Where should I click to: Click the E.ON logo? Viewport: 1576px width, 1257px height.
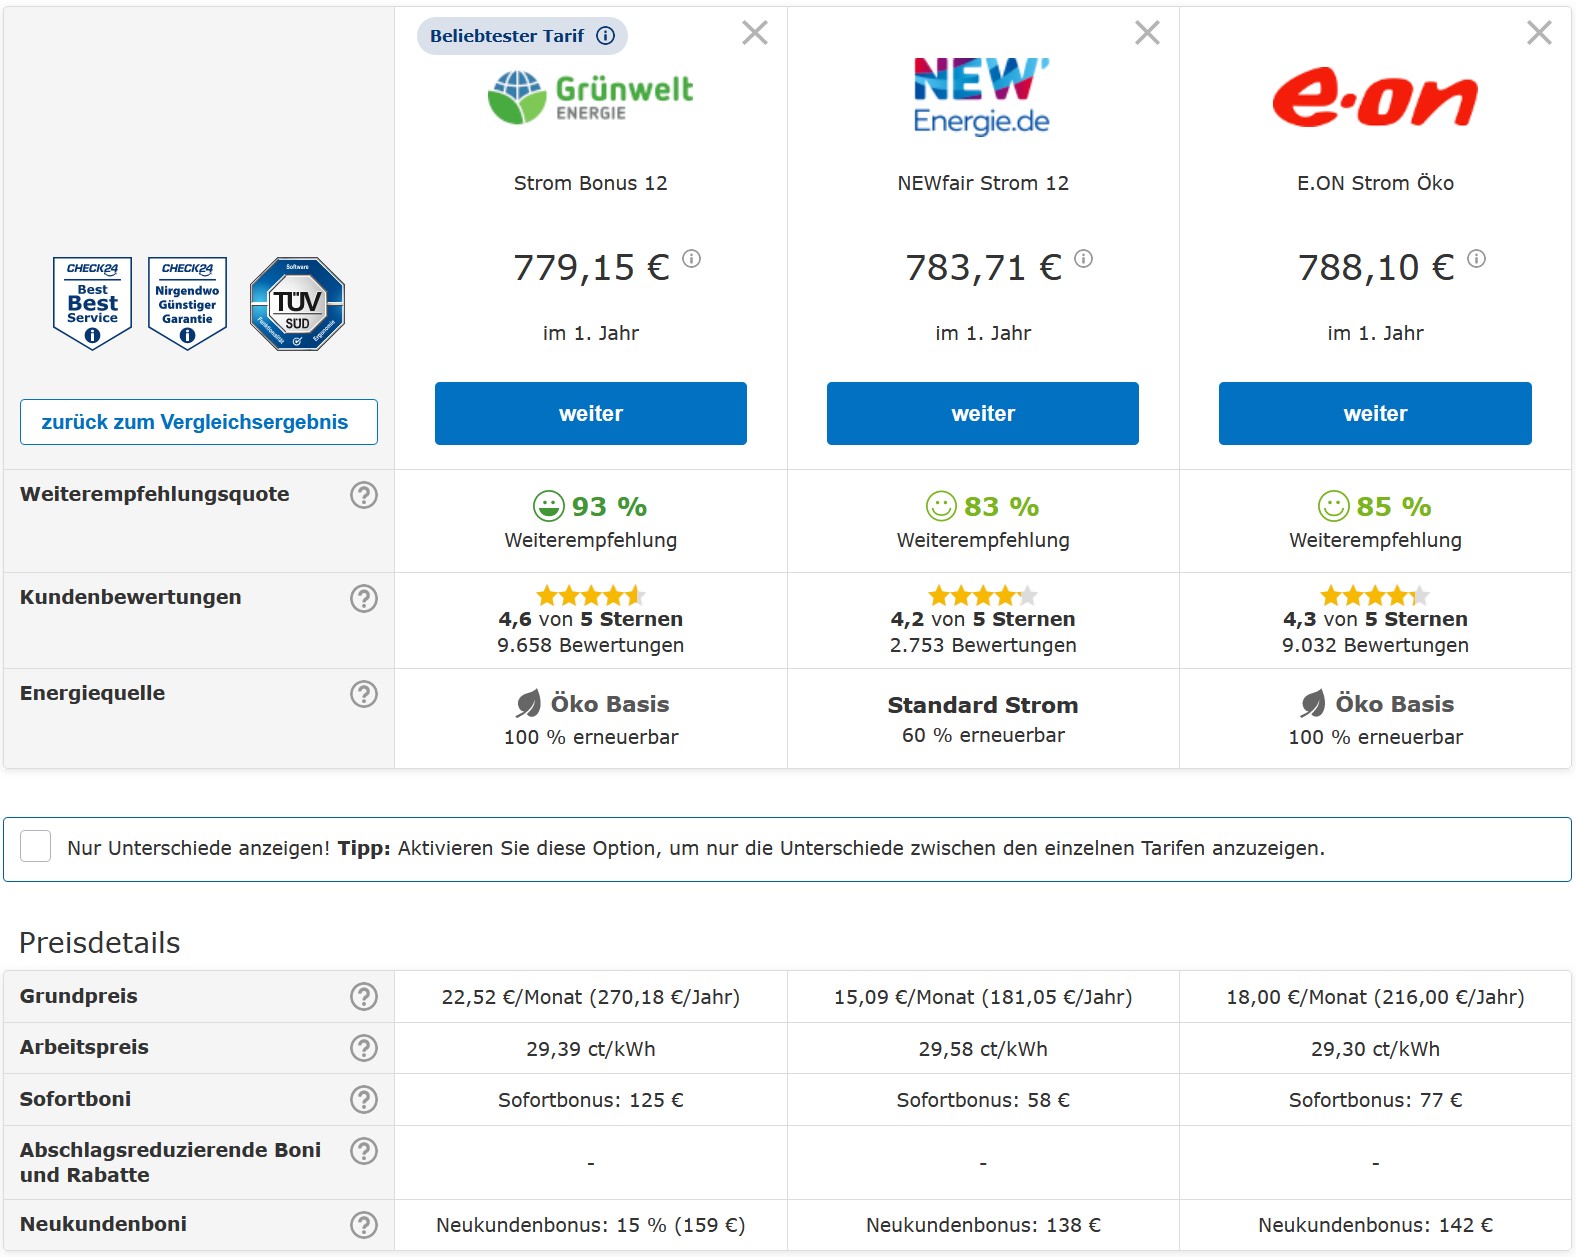tap(1375, 98)
